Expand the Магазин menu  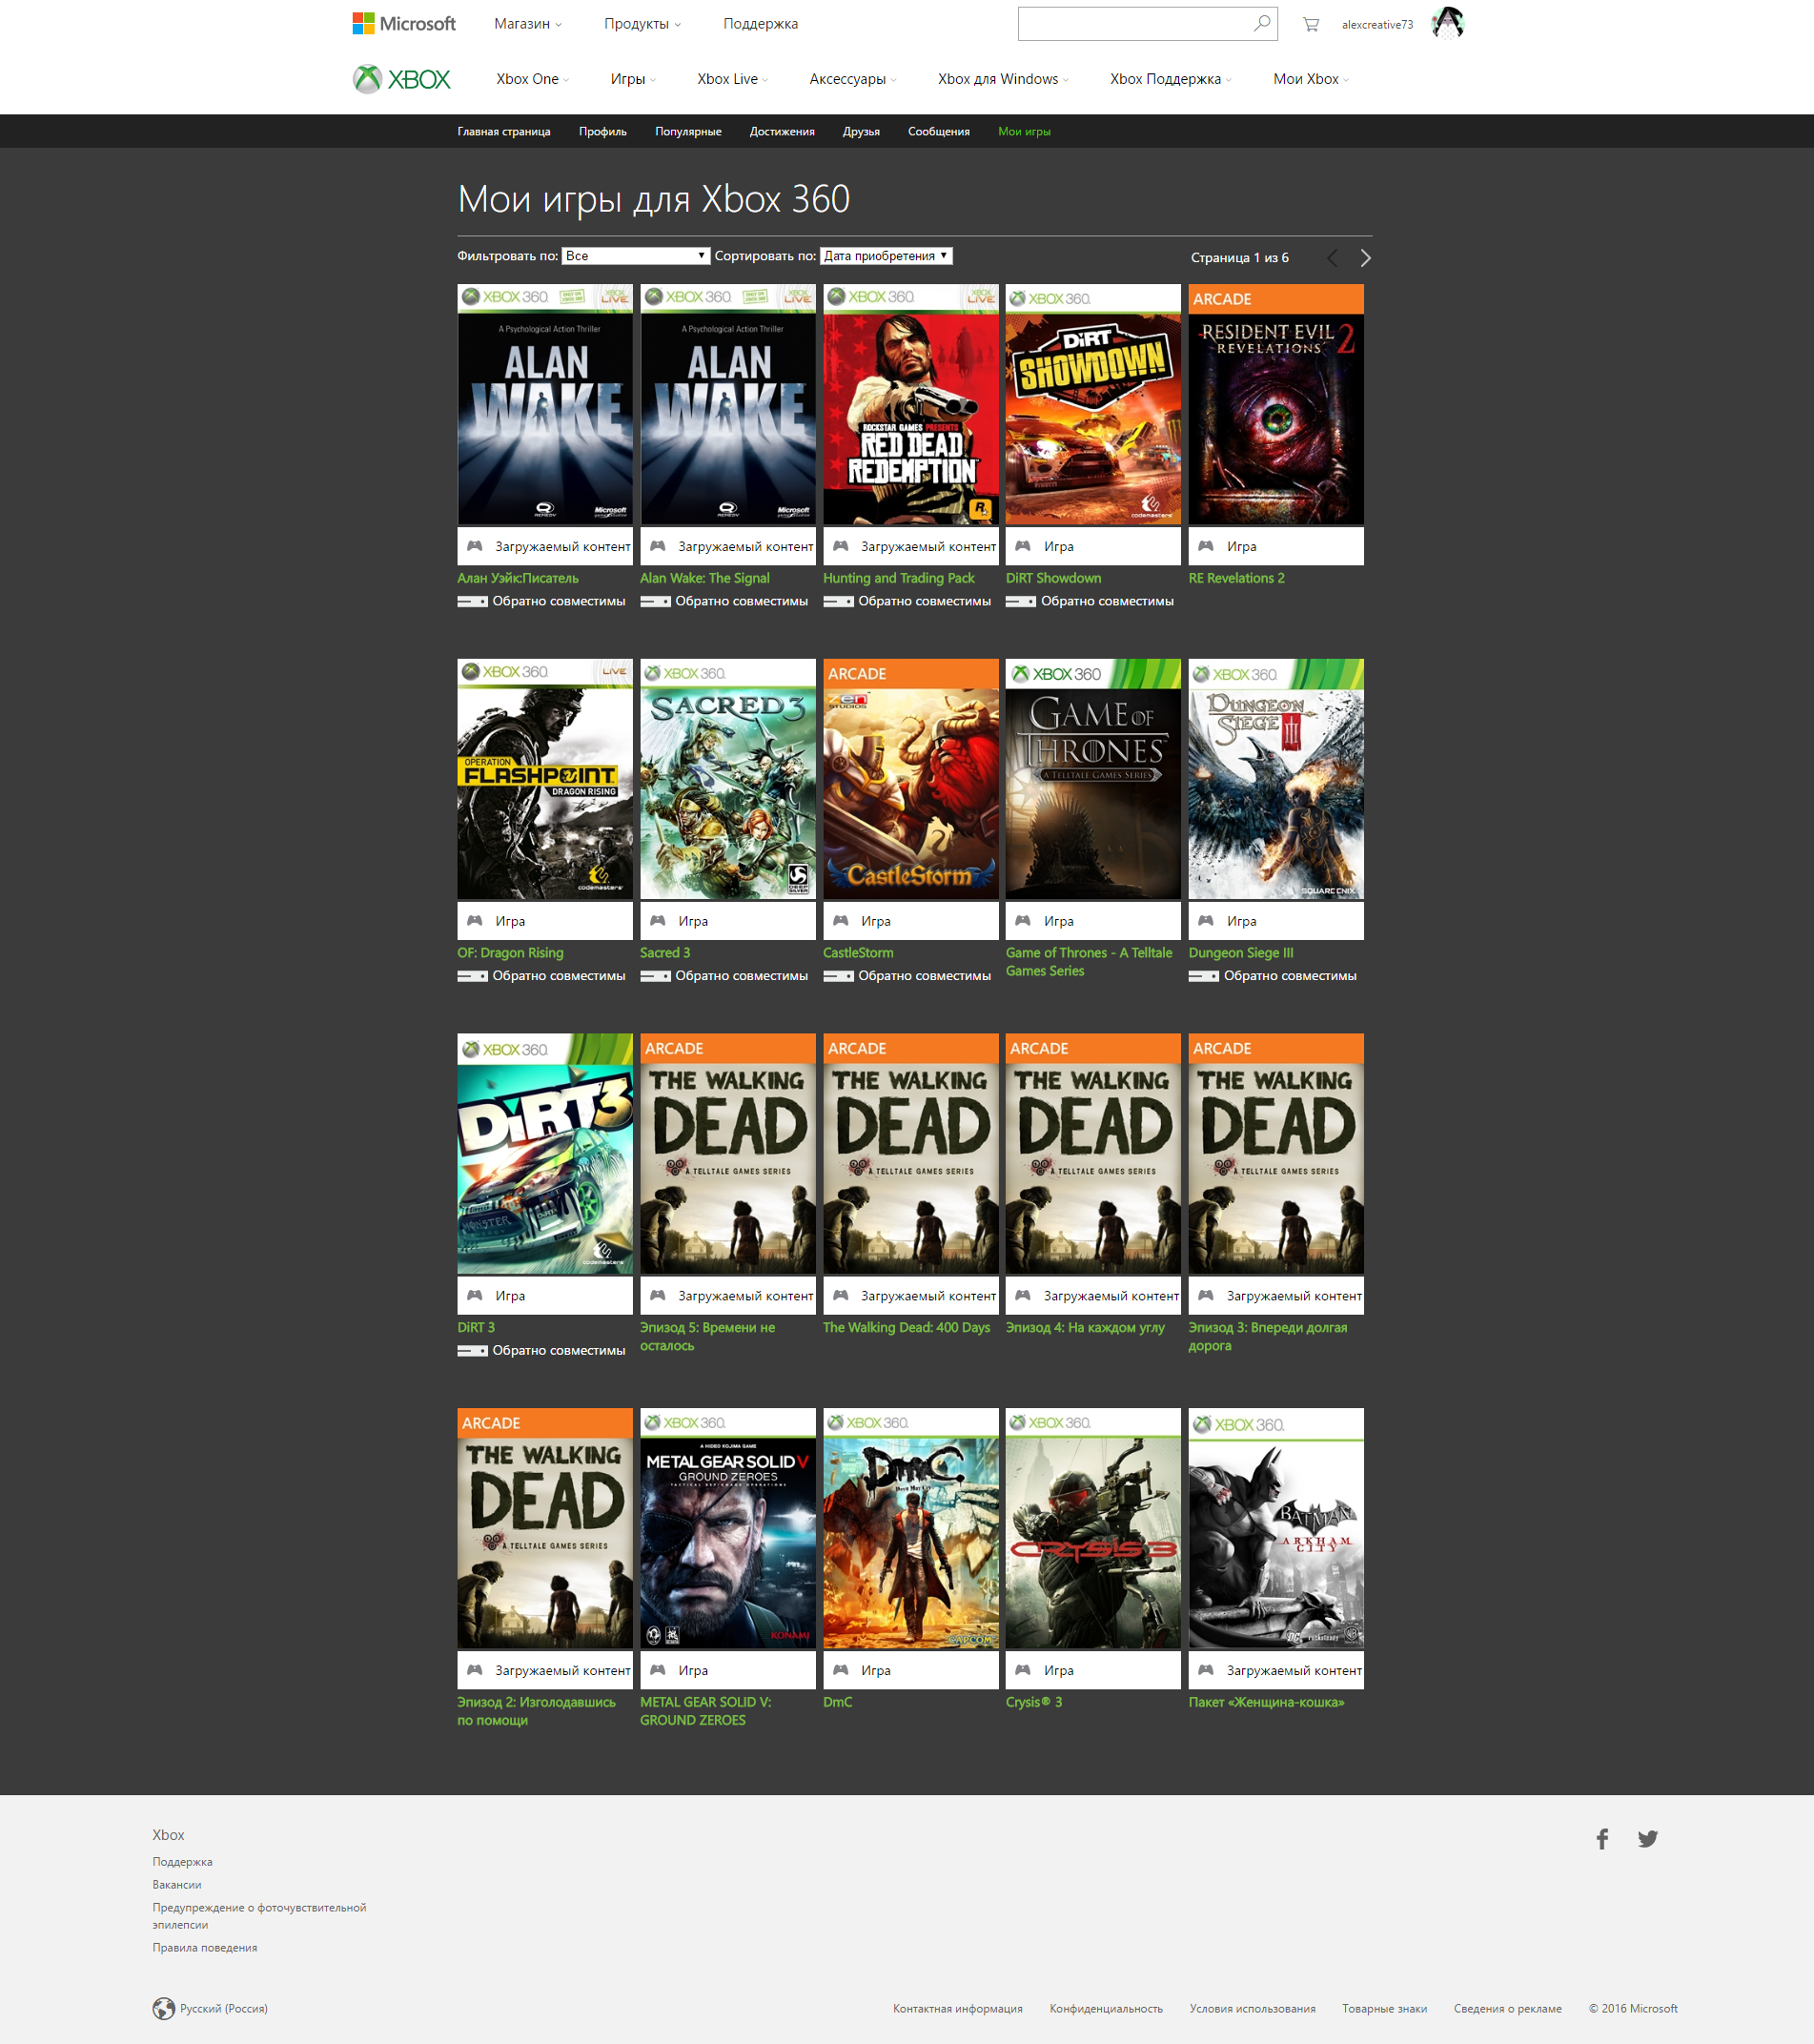coord(527,24)
